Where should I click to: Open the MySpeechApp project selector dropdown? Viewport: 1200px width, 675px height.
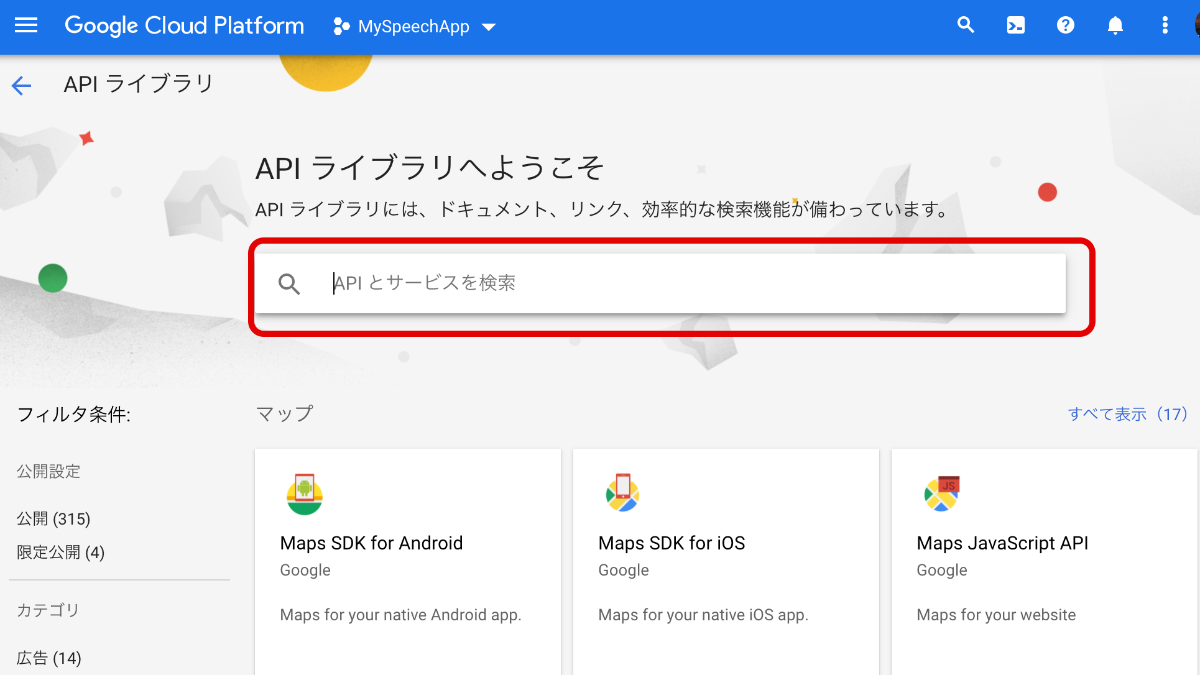[415, 27]
